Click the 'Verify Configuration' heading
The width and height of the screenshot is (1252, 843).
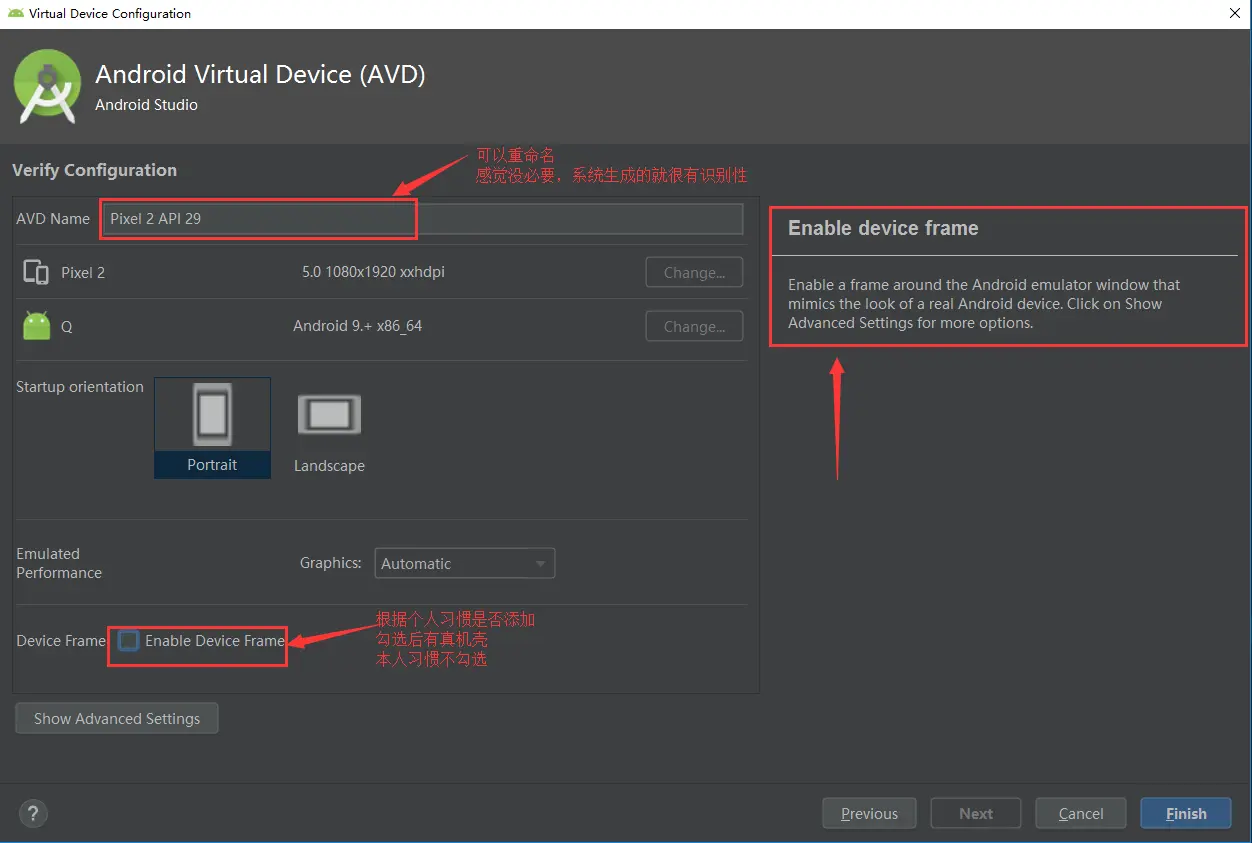click(x=94, y=170)
